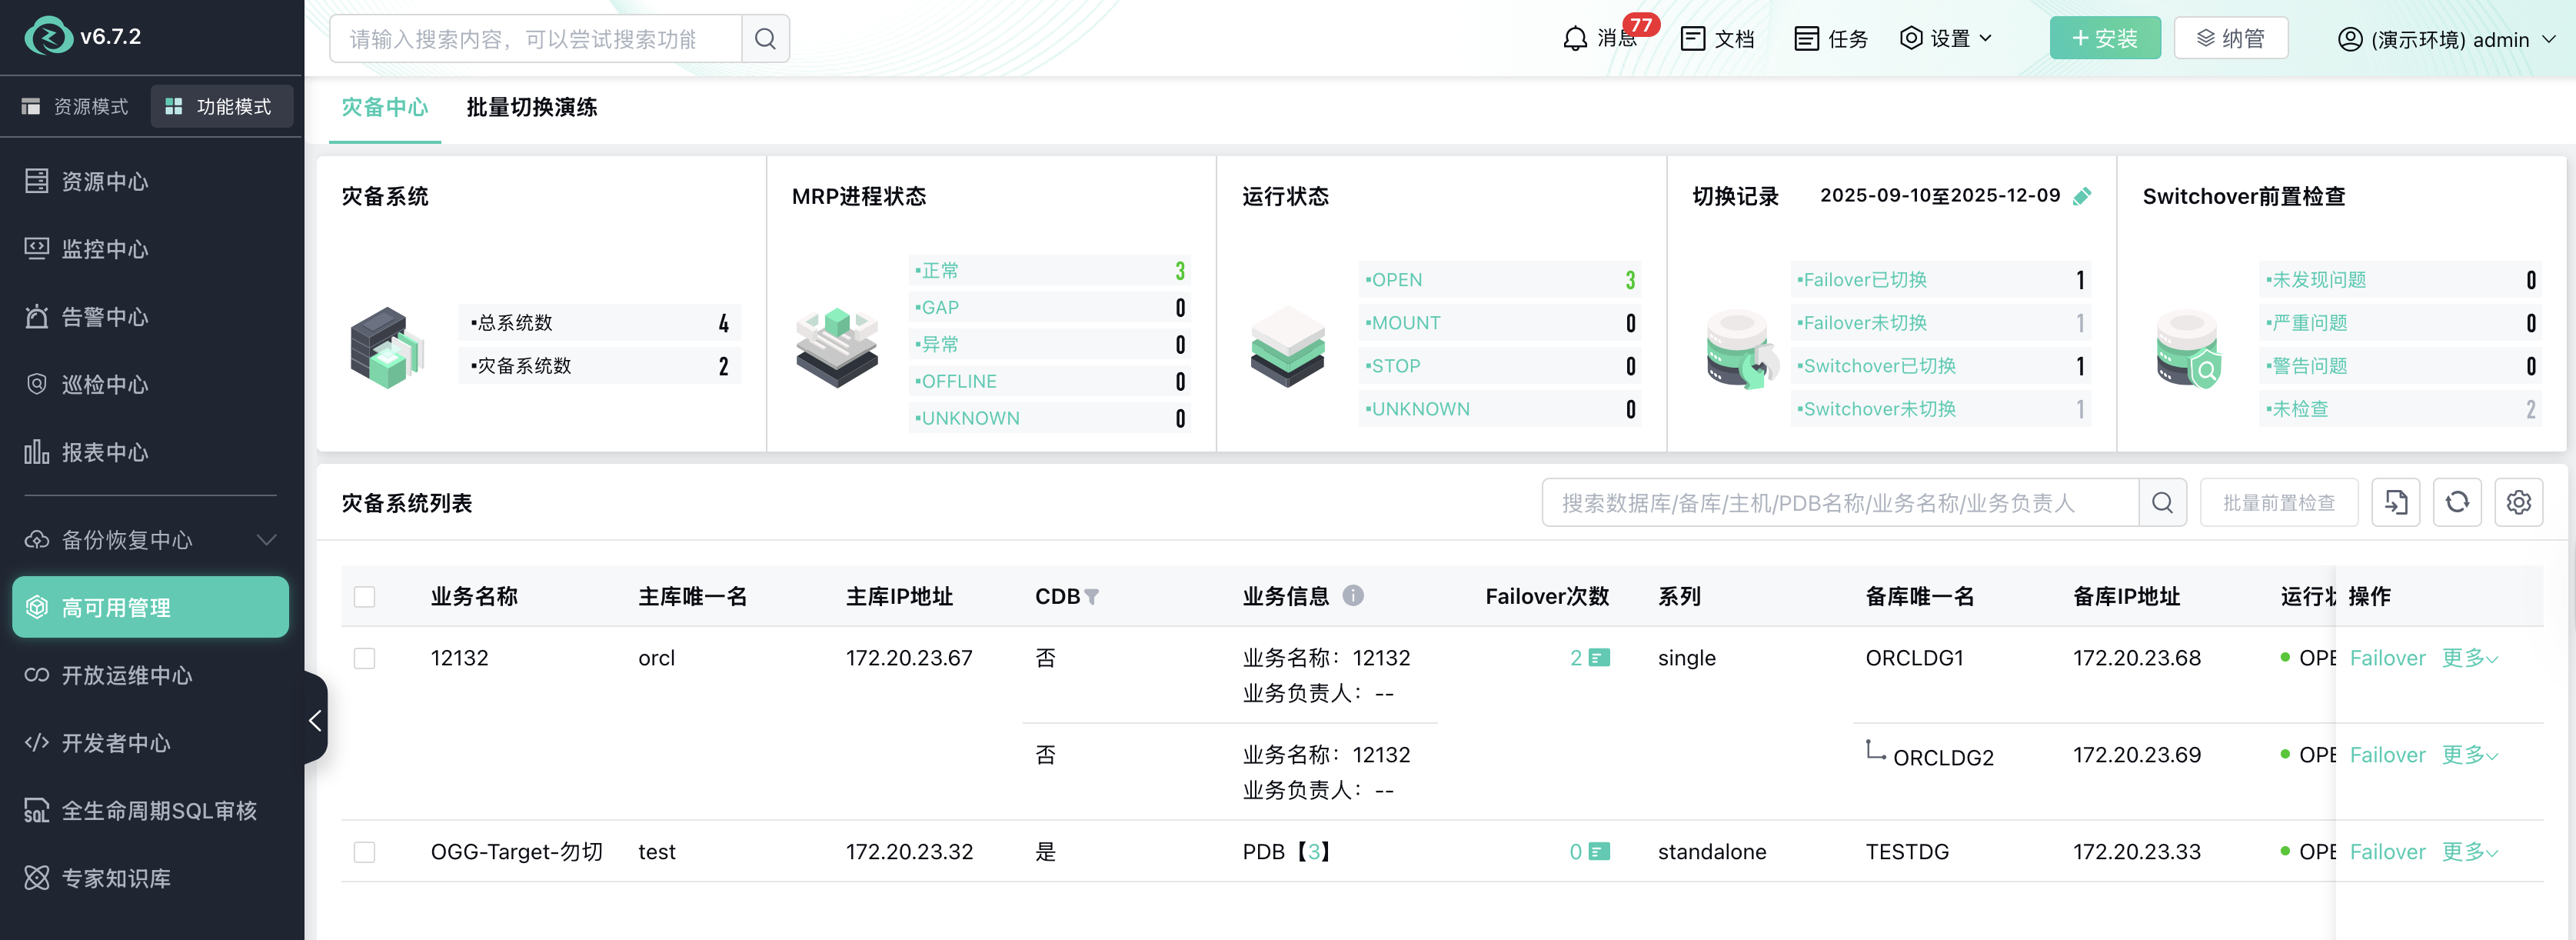Switch to 资源模式 view

pyautogui.click(x=76, y=106)
